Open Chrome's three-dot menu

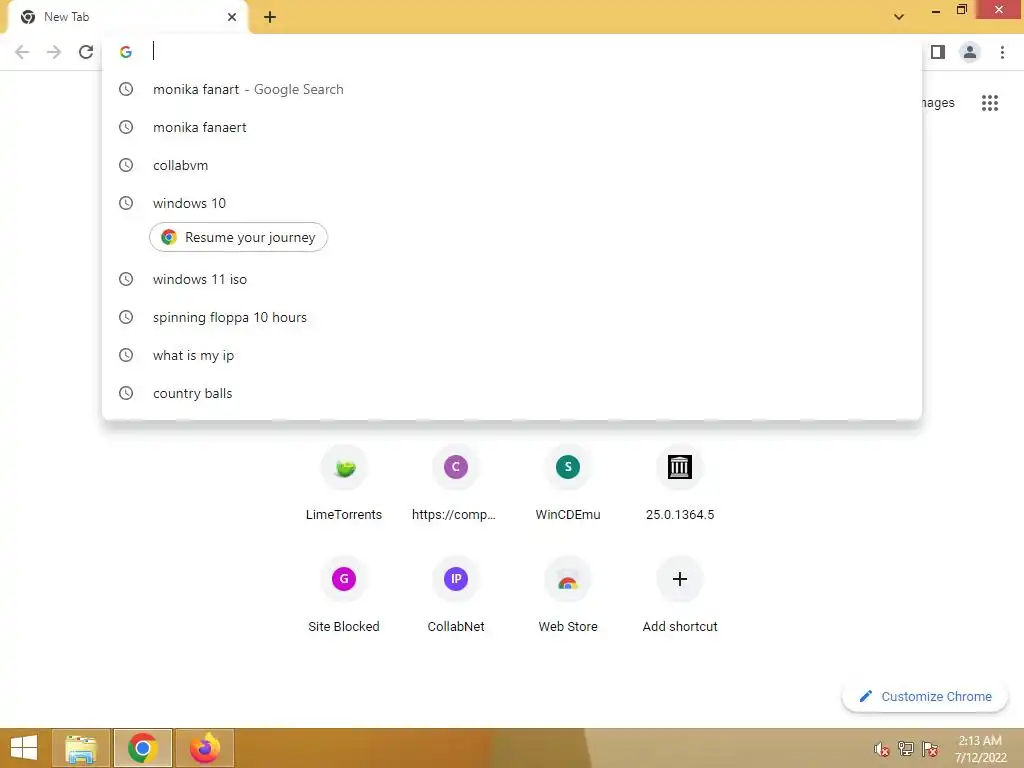(1002, 52)
